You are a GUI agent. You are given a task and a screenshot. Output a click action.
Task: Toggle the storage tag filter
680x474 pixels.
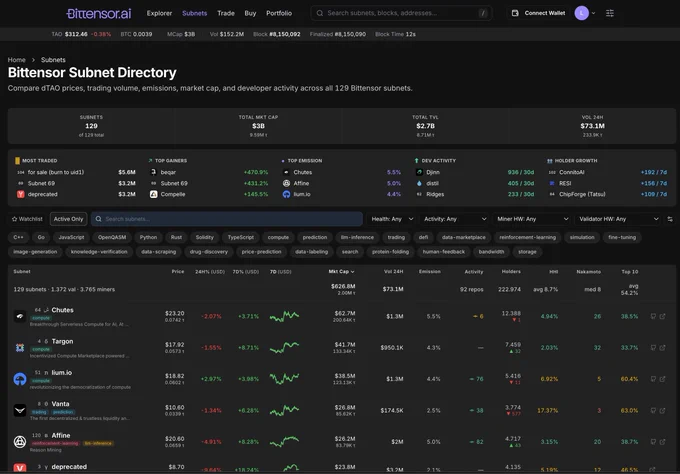[527, 252]
